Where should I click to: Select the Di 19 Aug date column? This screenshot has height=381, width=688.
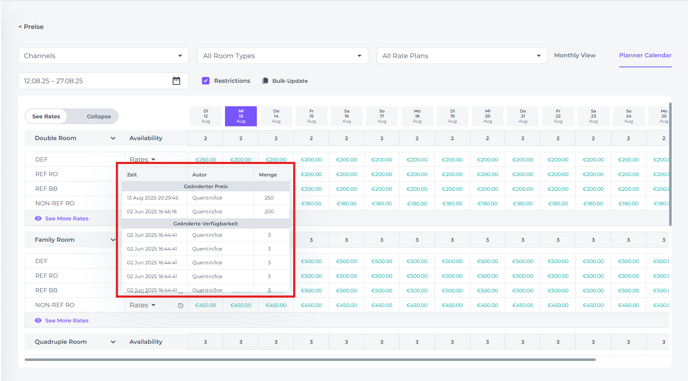[x=452, y=116]
